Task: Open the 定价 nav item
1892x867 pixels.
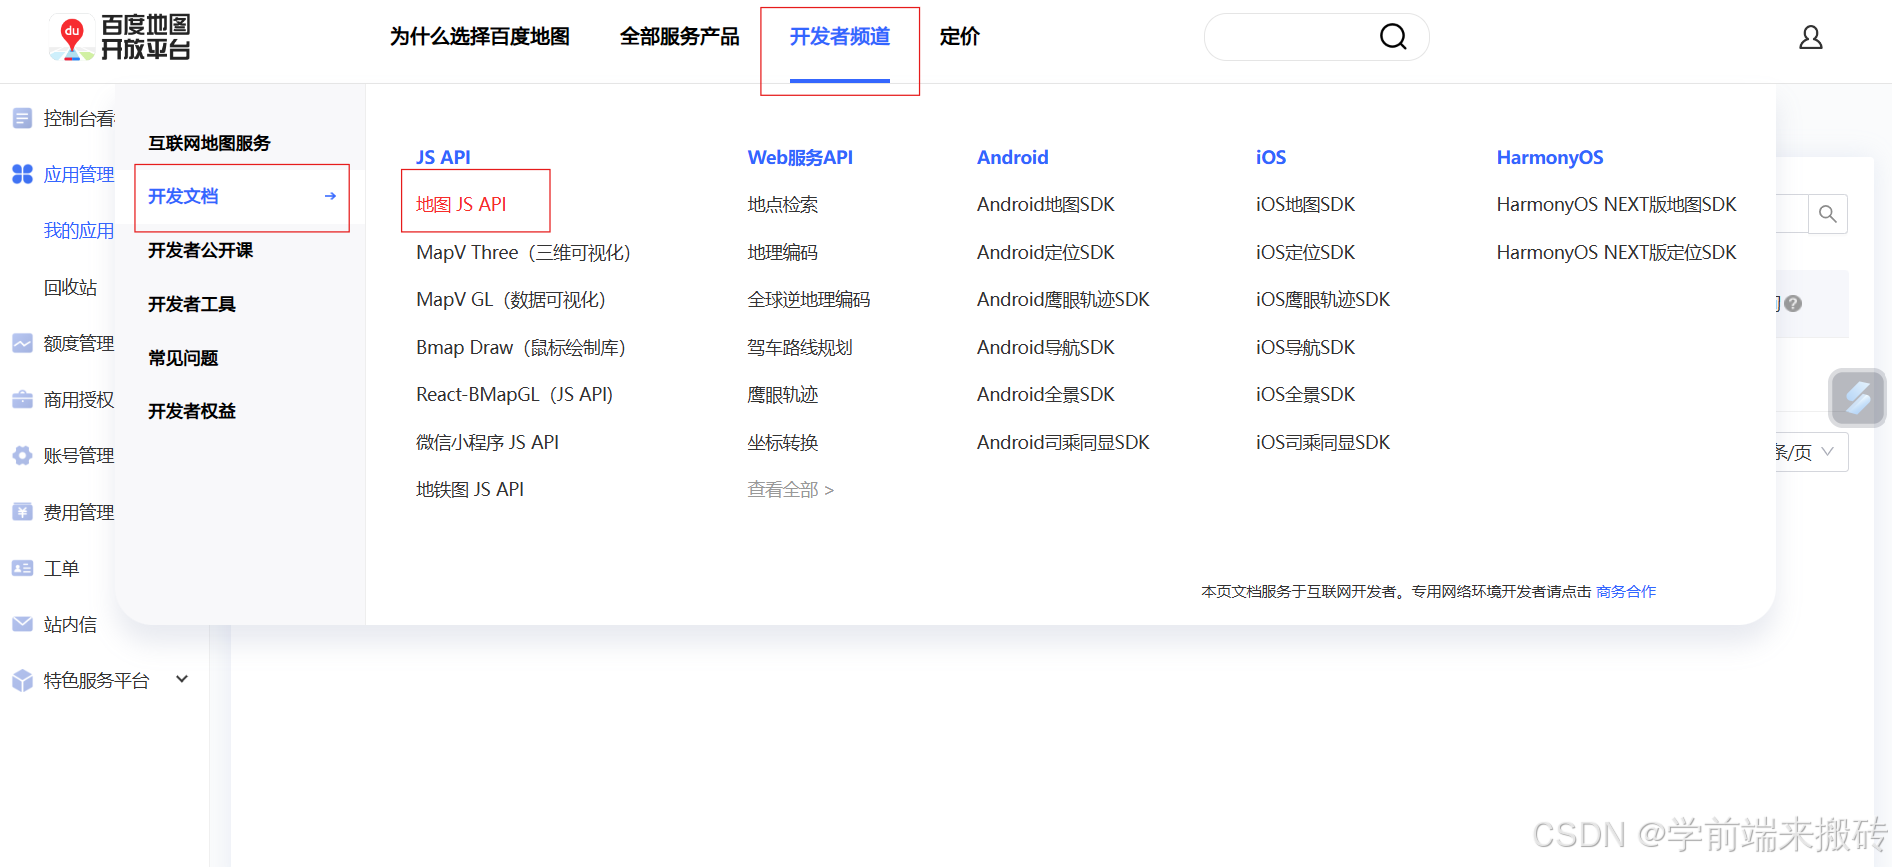Action: coord(960,37)
